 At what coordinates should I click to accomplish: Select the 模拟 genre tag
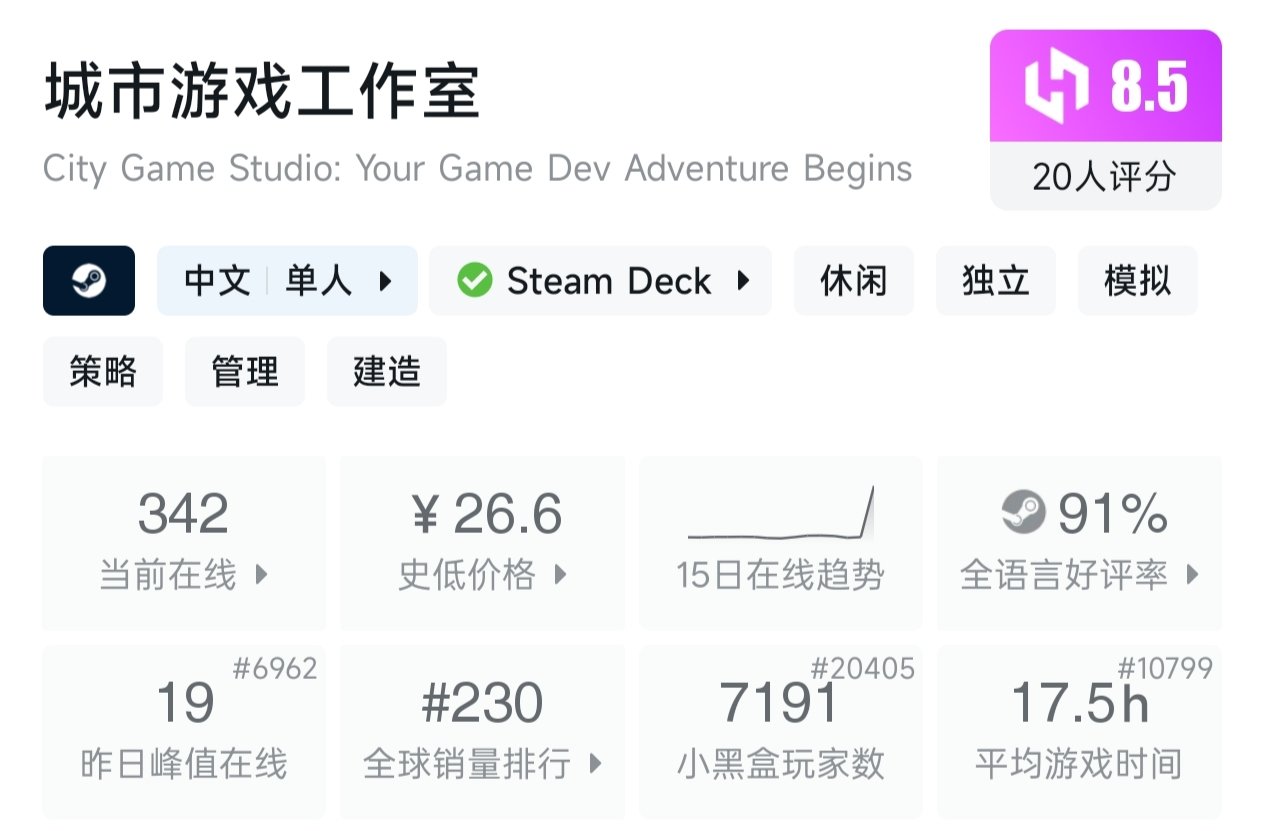coord(1137,281)
